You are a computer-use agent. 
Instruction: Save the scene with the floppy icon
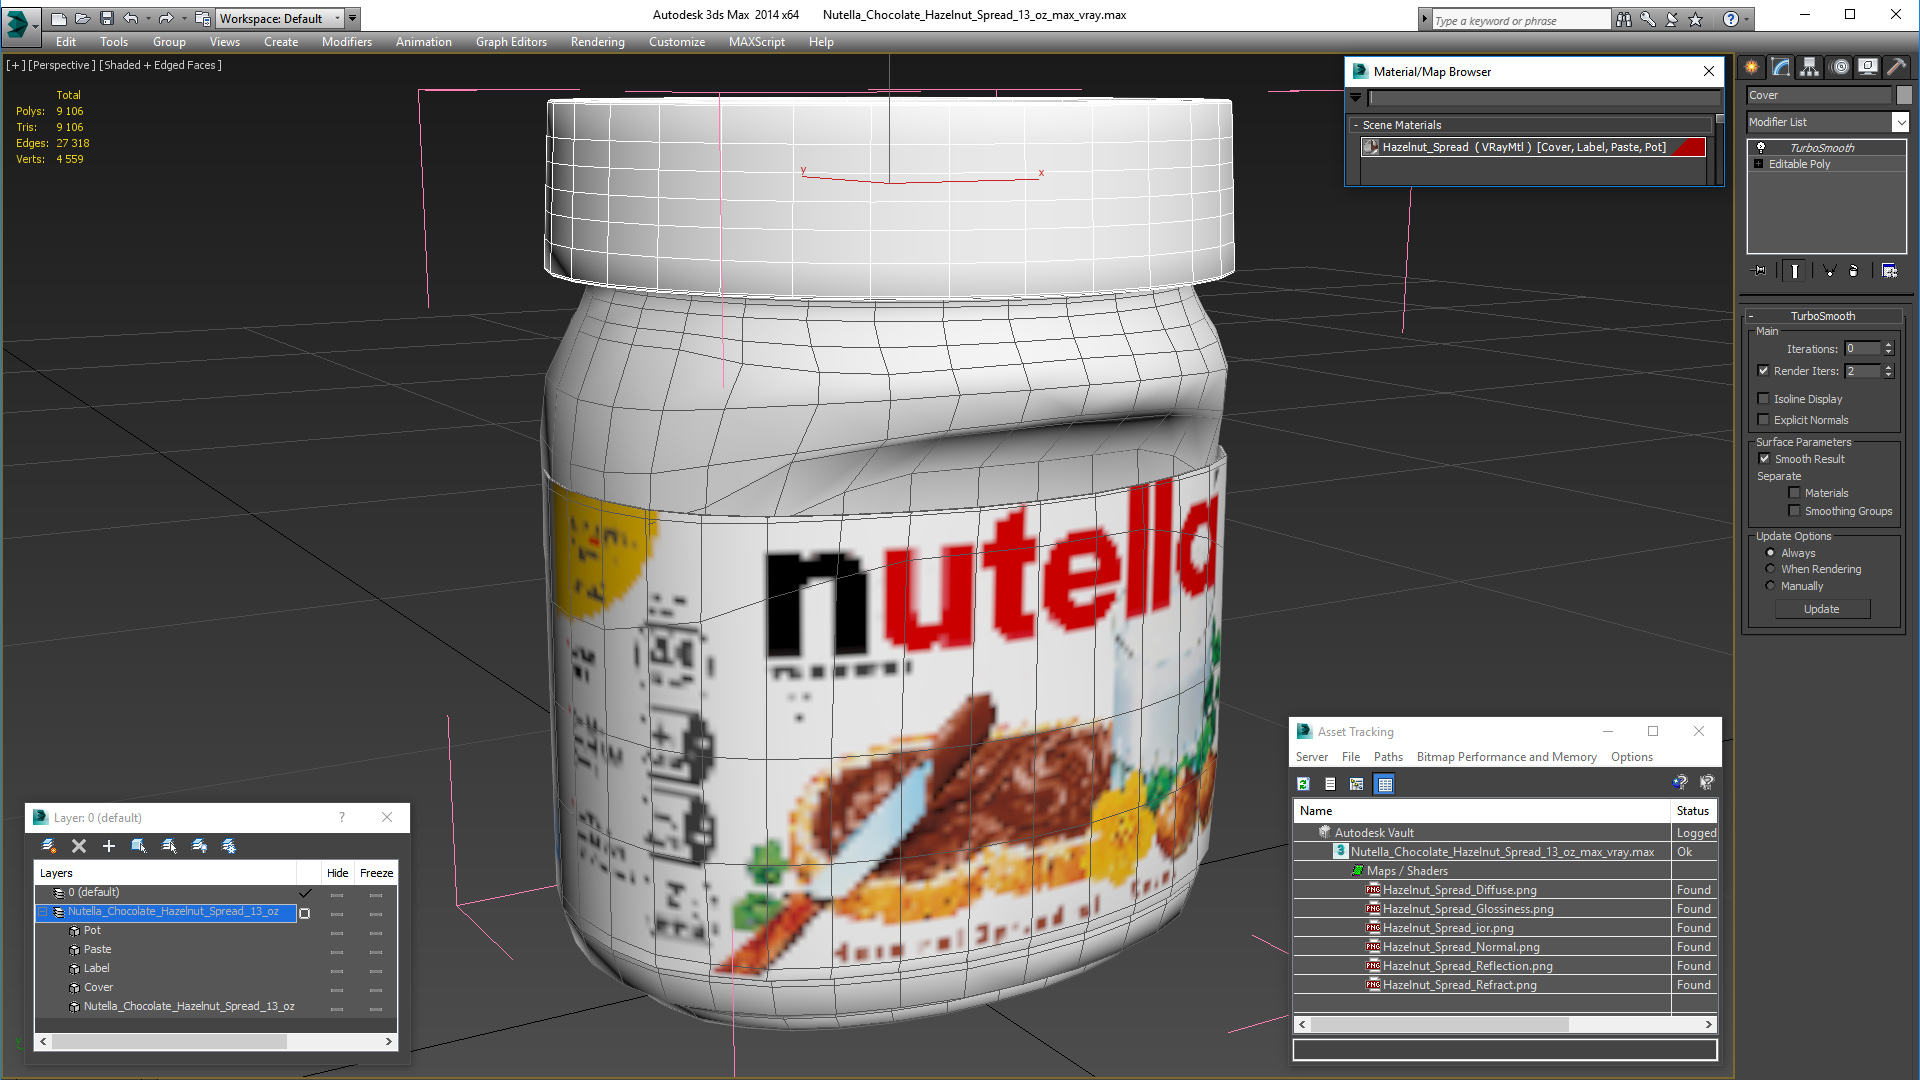pyautogui.click(x=105, y=18)
